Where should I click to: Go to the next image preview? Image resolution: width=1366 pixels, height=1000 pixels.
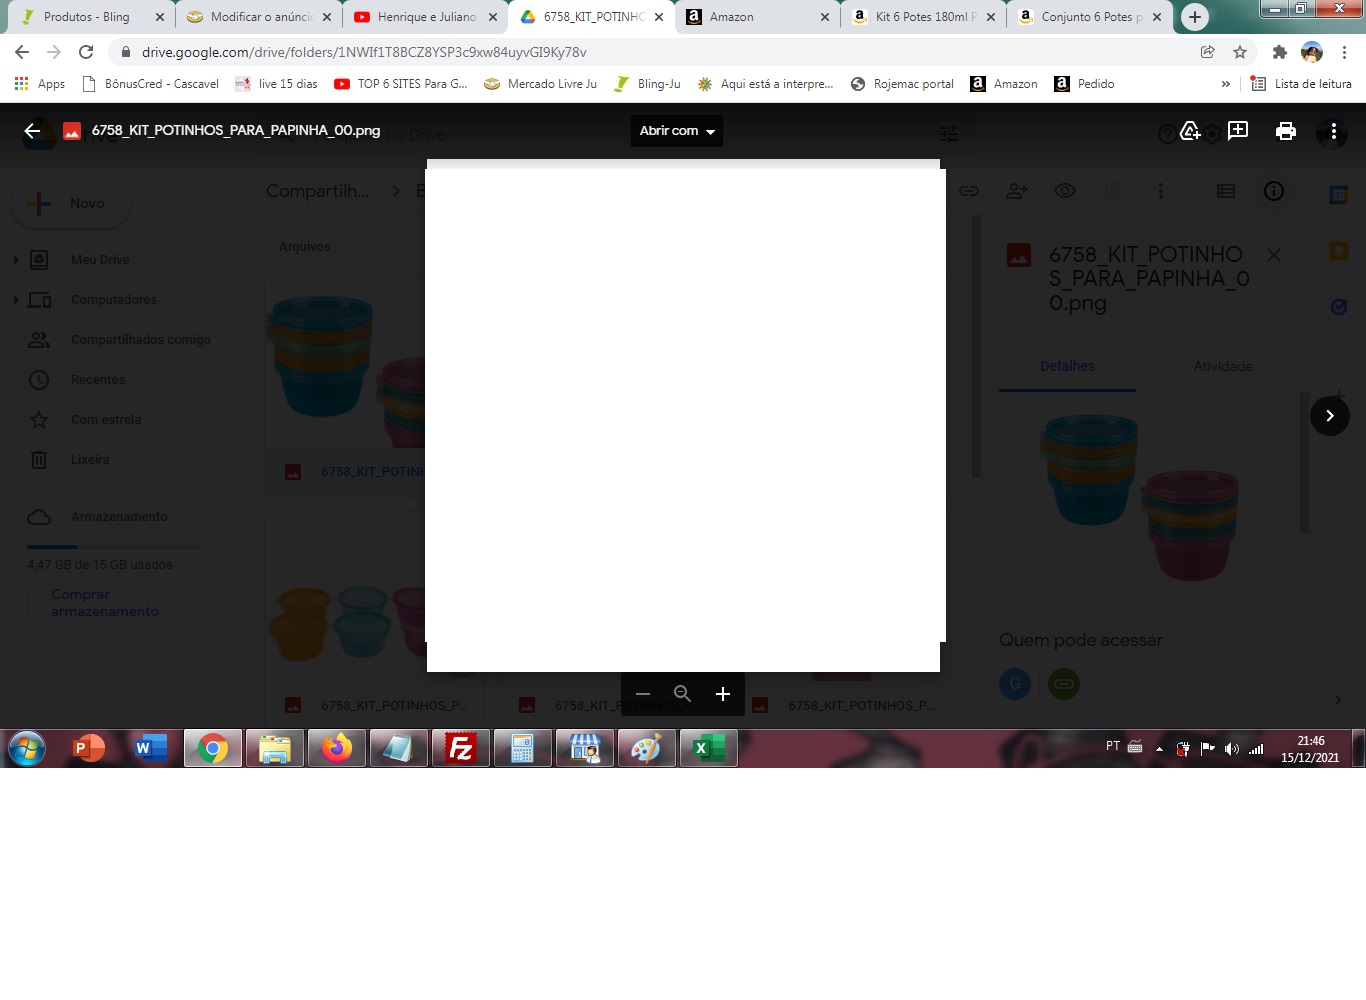1329,416
